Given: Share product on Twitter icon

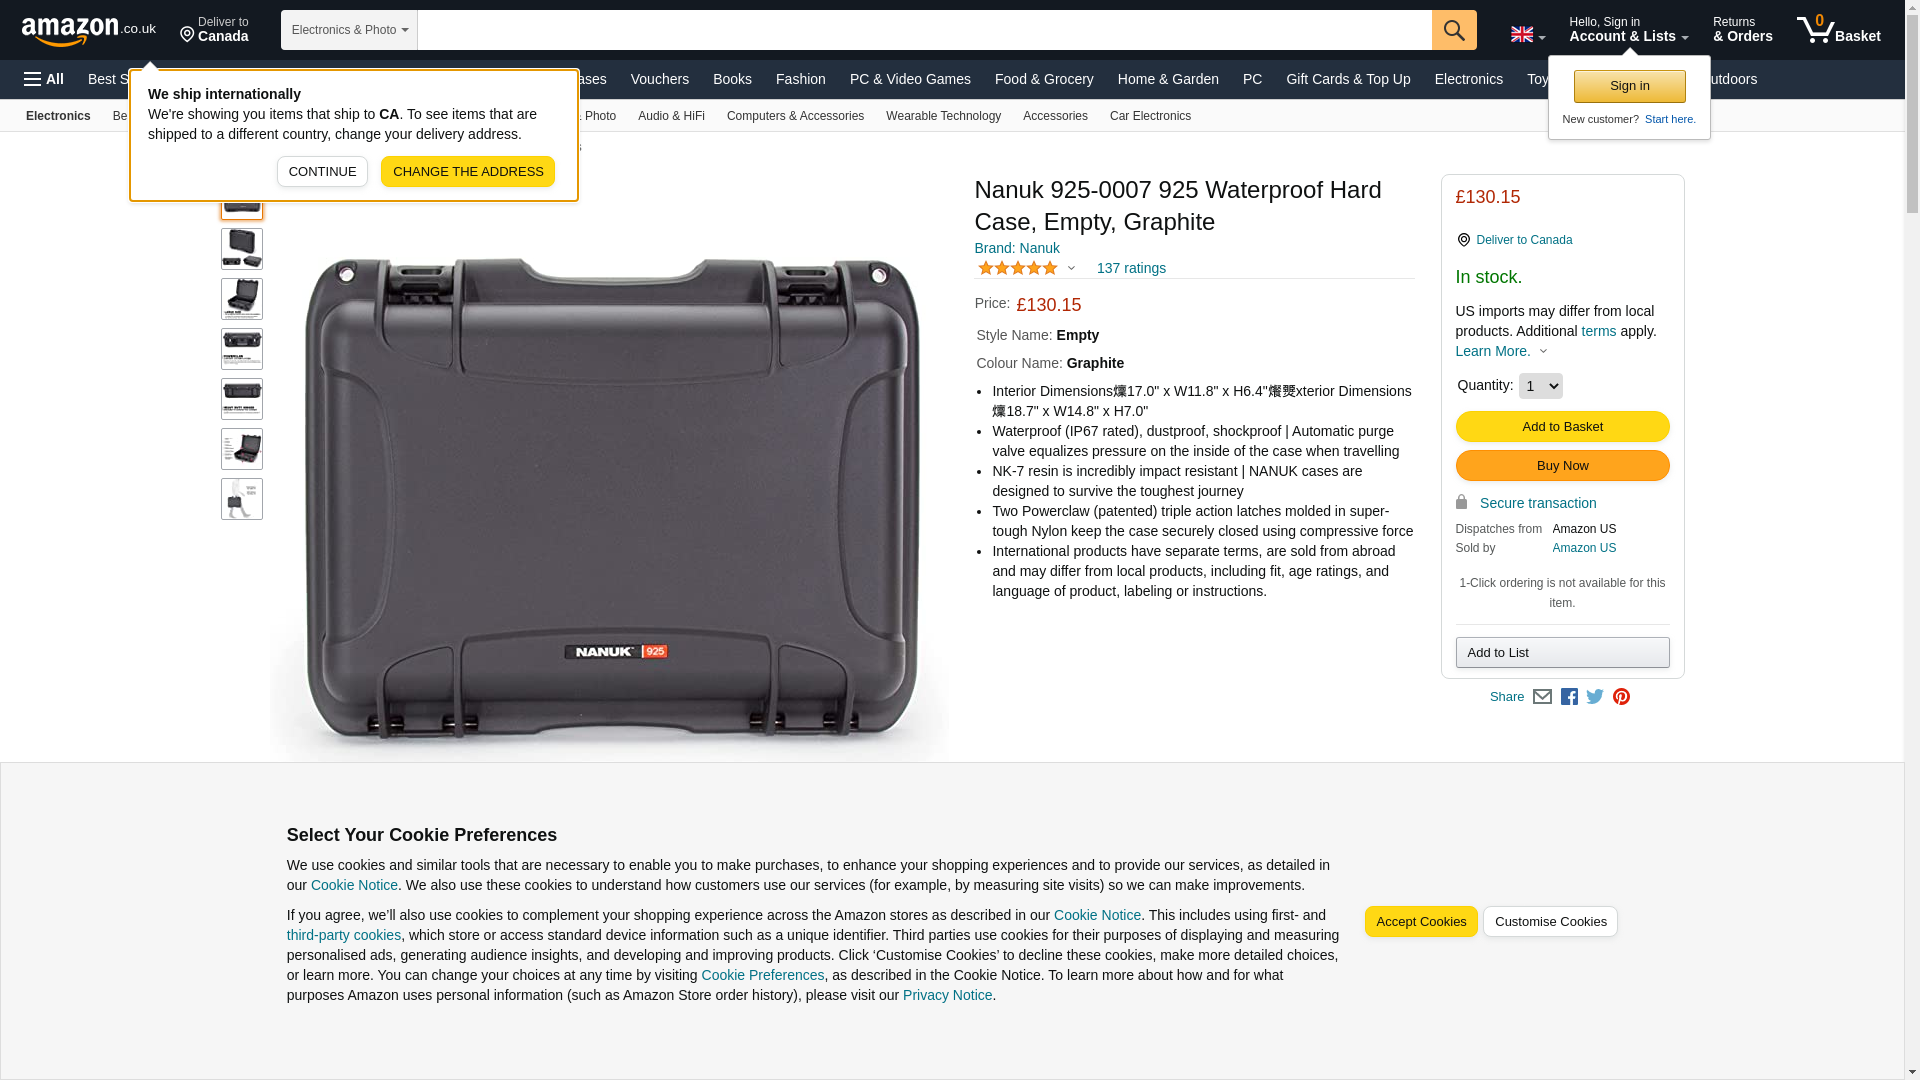Looking at the screenshot, I should (1595, 697).
